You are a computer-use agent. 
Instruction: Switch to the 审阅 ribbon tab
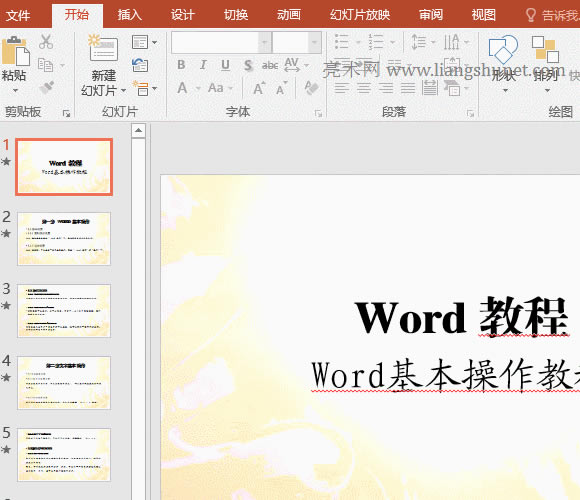[x=431, y=15]
